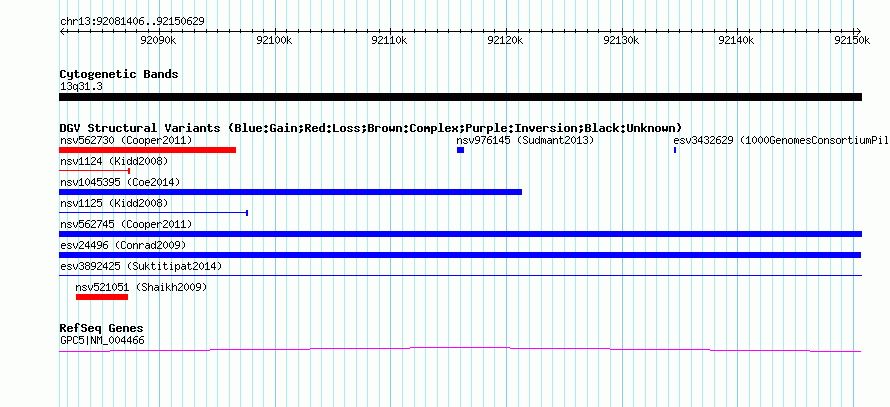890x407 pixels.
Task: Open the esv3432629 (1000GenomesConsortiumPil label
Action: (781, 140)
